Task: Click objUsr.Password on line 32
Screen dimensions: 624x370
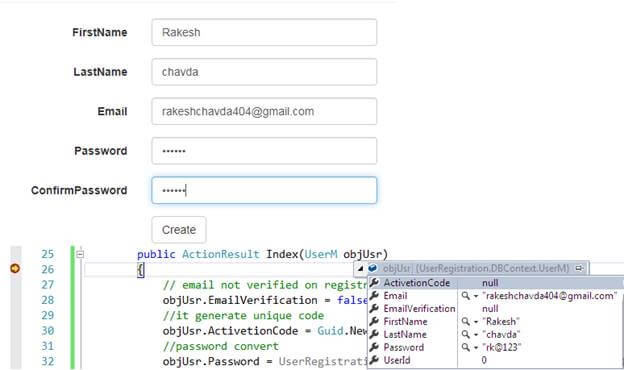Action: pos(211,361)
